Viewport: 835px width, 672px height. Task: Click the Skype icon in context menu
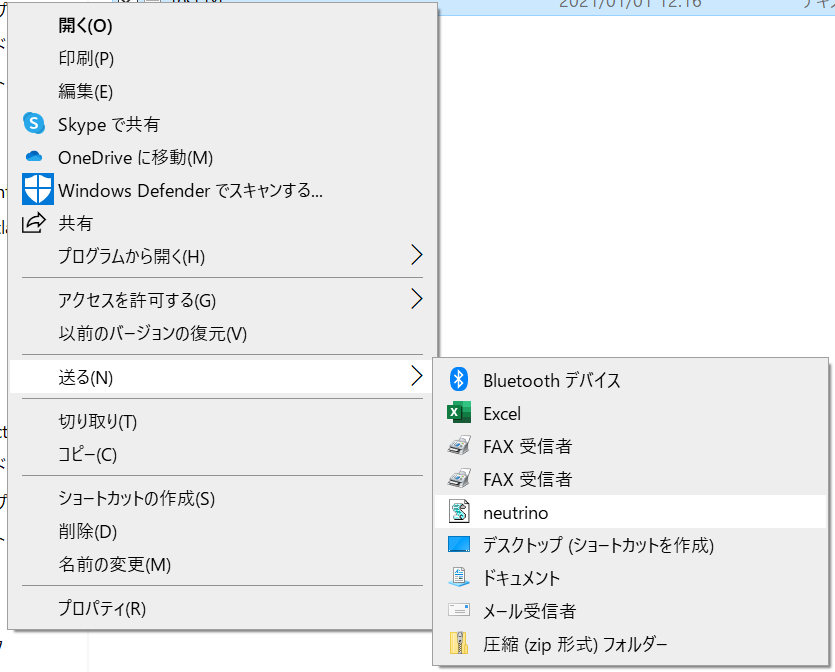click(x=34, y=124)
